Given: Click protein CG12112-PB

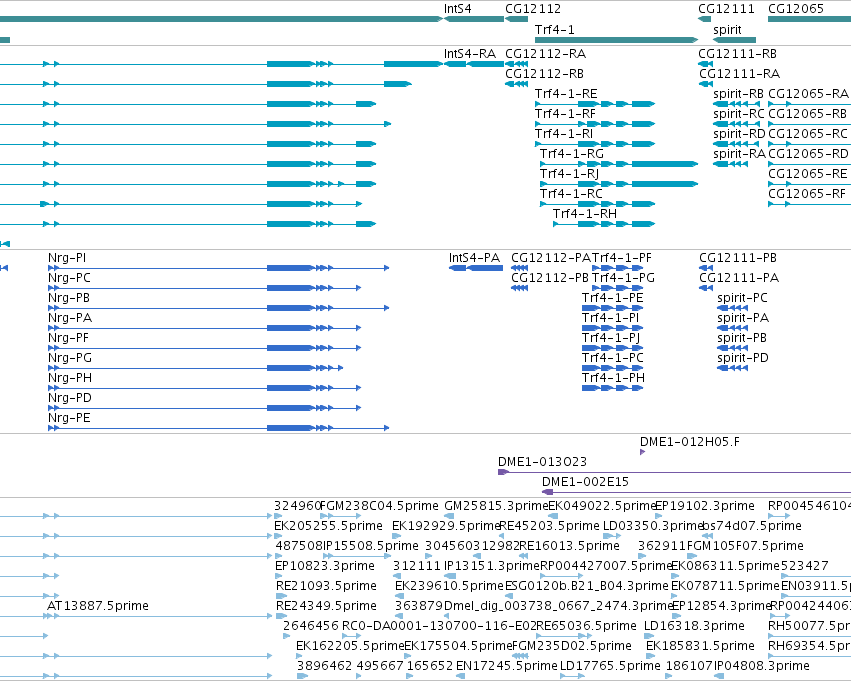Looking at the screenshot, I should (550, 278).
